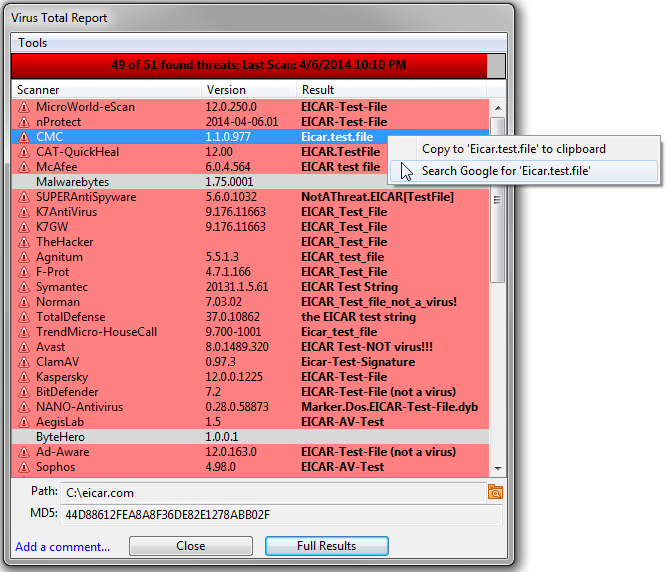The width and height of the screenshot is (668, 572).
Task: Click version '12.0.0.1225' in Kaspersky row
Action: pos(234,377)
